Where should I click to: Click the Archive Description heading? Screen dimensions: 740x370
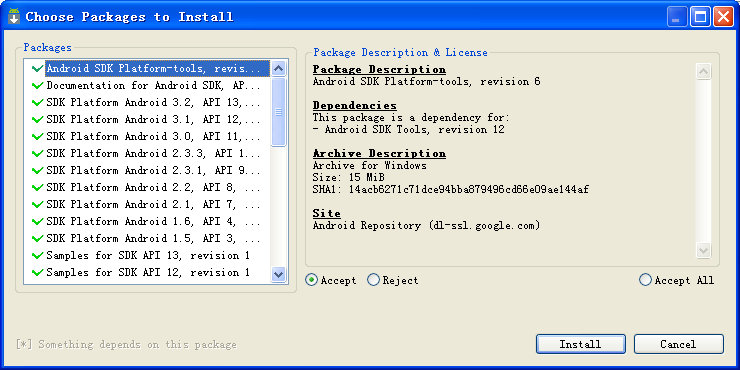pos(379,153)
